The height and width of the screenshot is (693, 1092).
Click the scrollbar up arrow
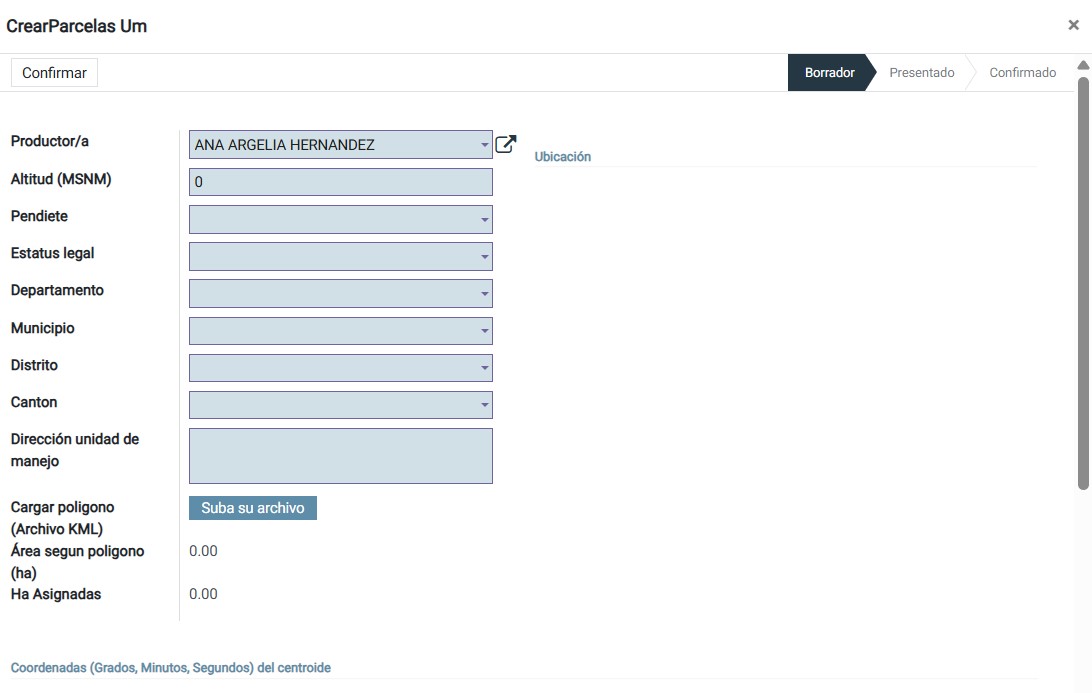click(x=1083, y=65)
